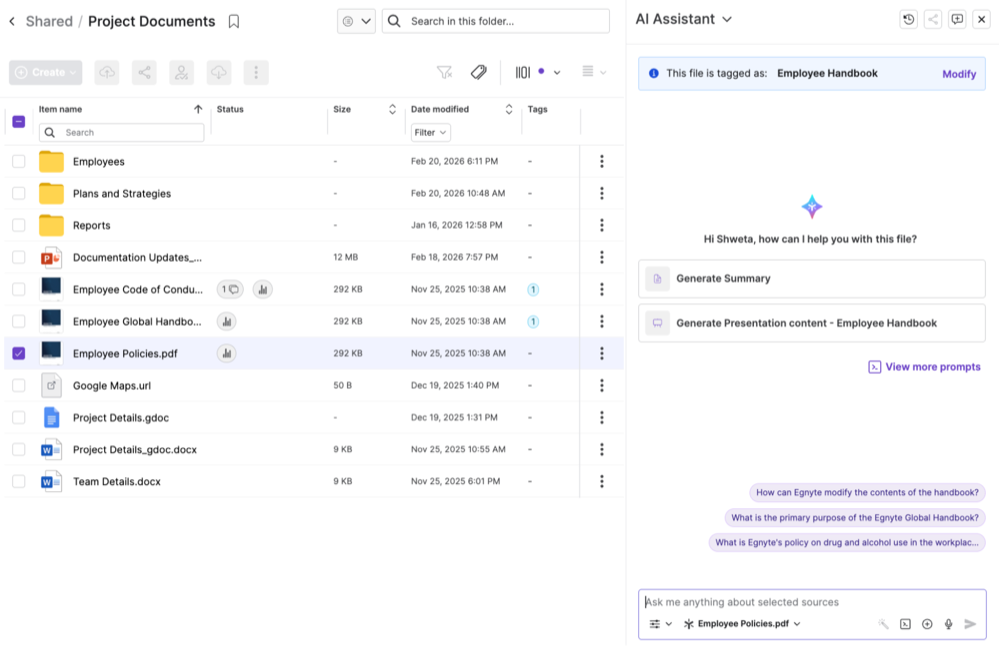Click Modify link for the file tag

[x=958, y=74]
